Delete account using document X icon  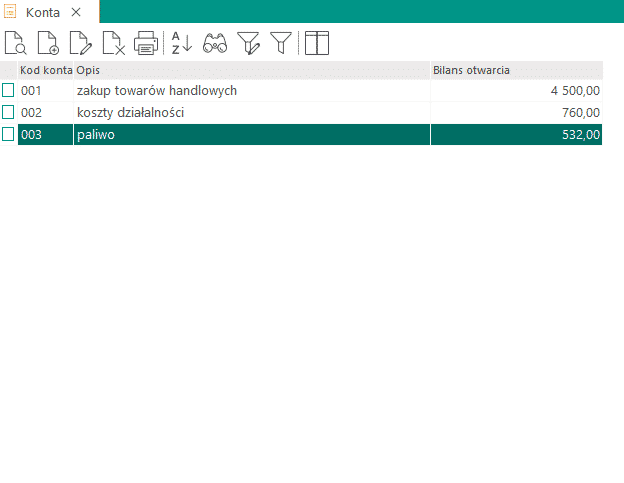coord(114,43)
